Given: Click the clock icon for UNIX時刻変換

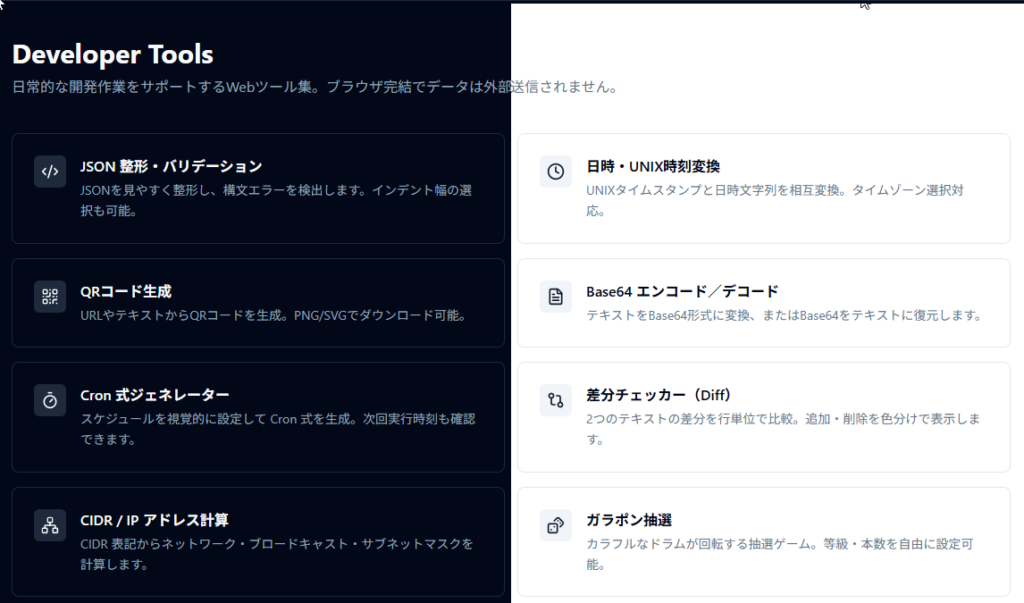Looking at the screenshot, I should coord(555,171).
